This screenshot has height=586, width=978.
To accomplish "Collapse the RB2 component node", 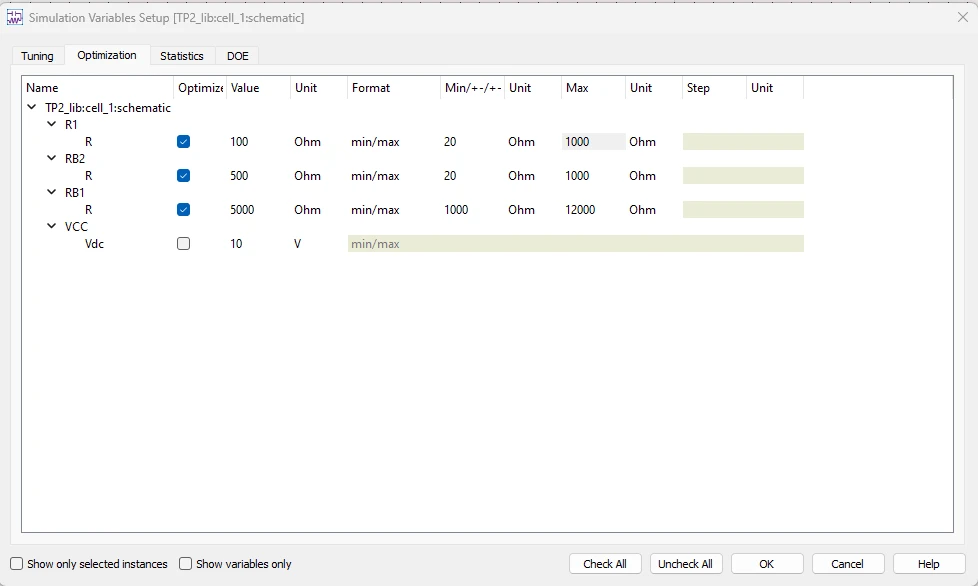I will click(x=52, y=158).
